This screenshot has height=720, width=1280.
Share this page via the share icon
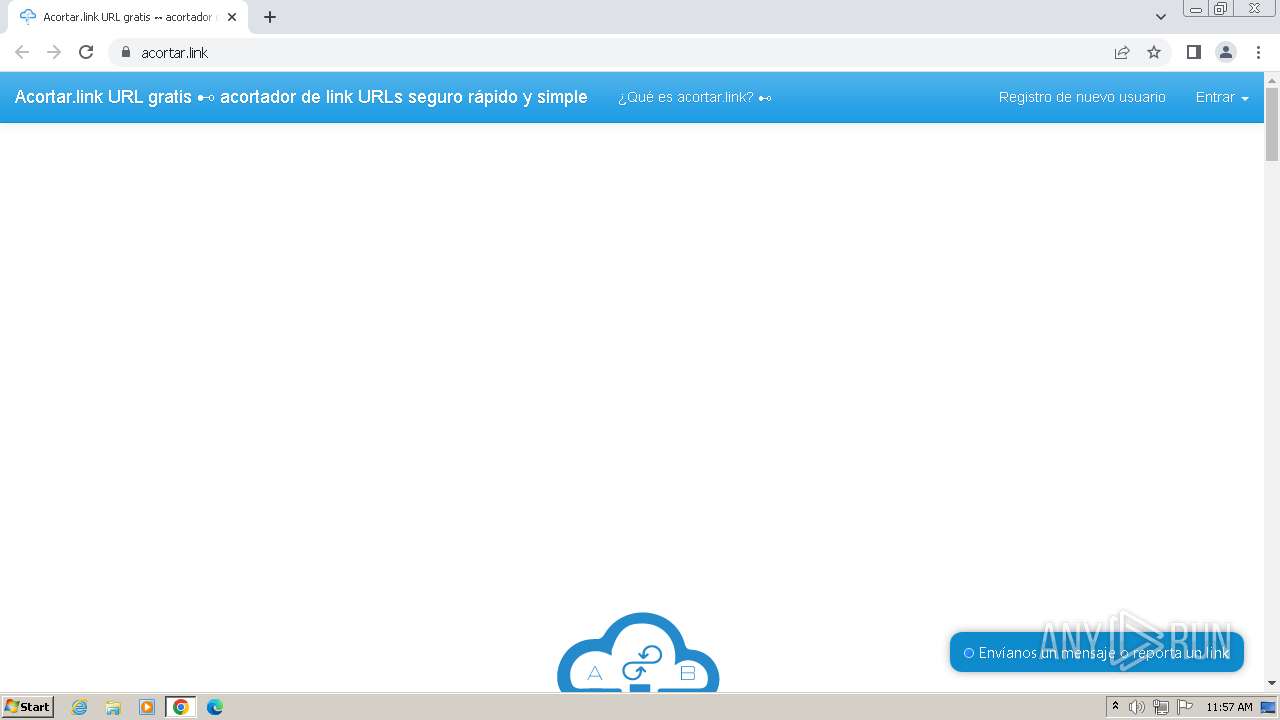[1122, 52]
